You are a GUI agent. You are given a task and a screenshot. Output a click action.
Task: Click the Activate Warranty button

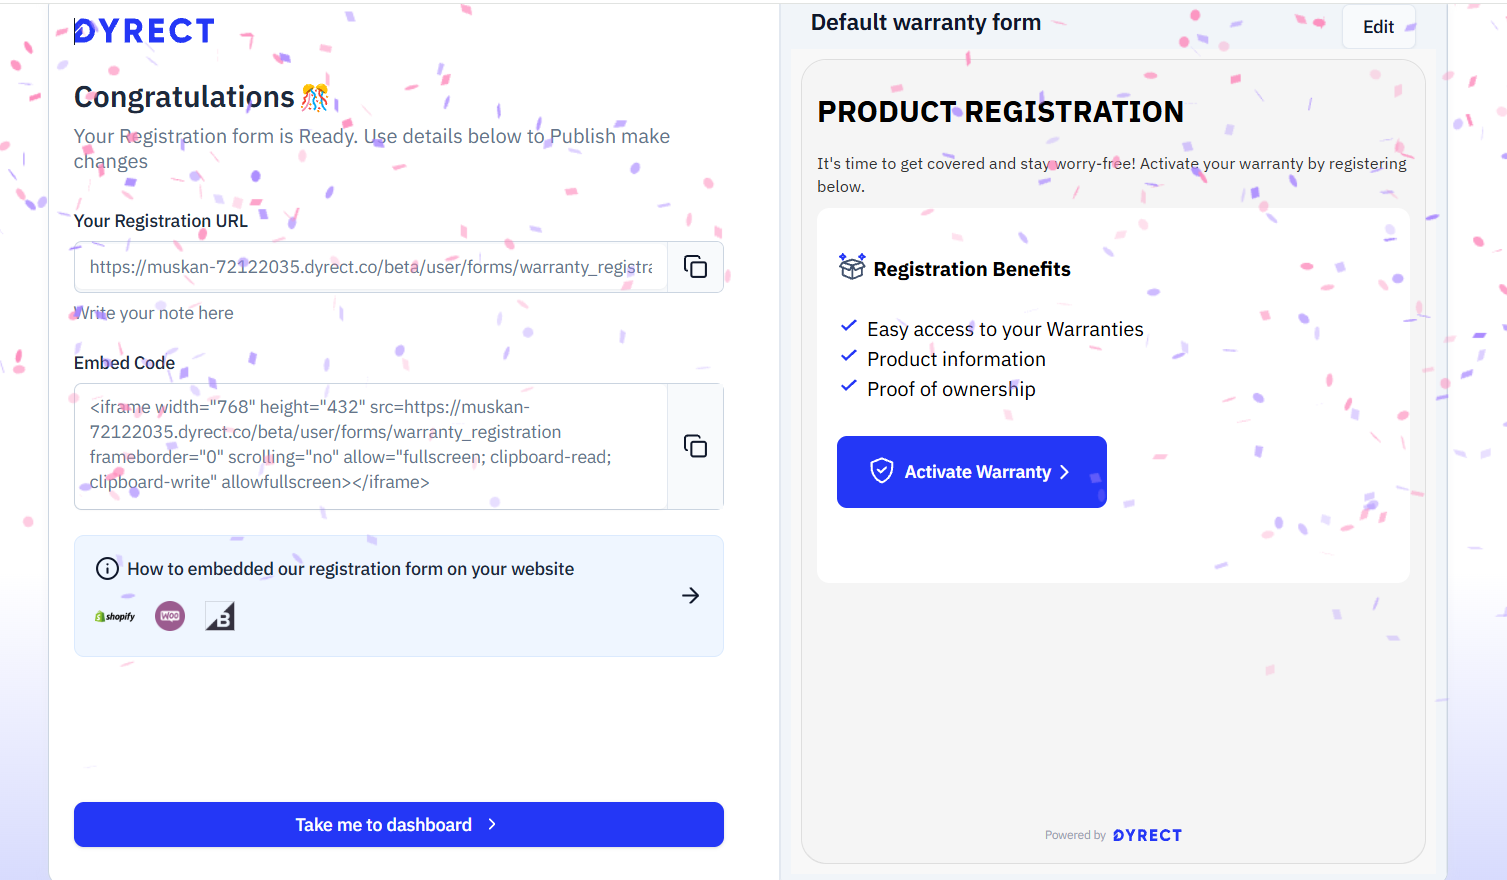(971, 472)
